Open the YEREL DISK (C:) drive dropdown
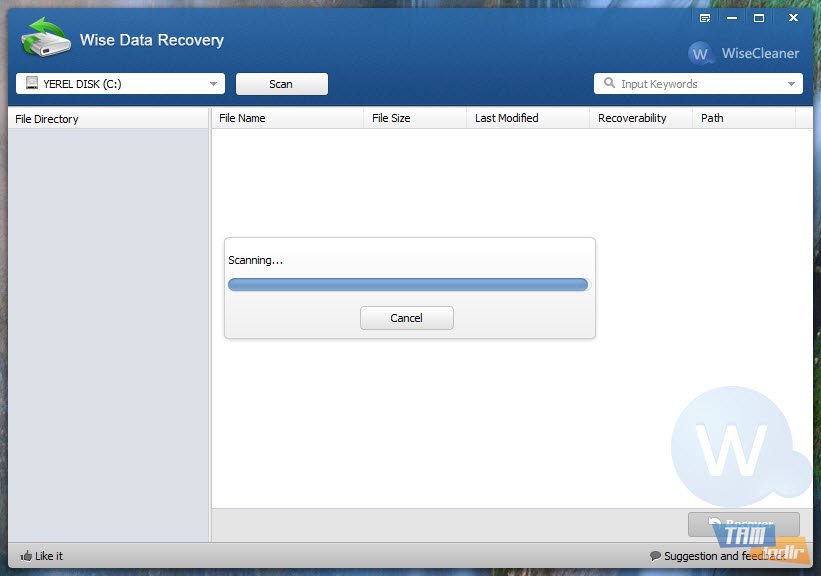The image size is (821, 576). (213, 84)
